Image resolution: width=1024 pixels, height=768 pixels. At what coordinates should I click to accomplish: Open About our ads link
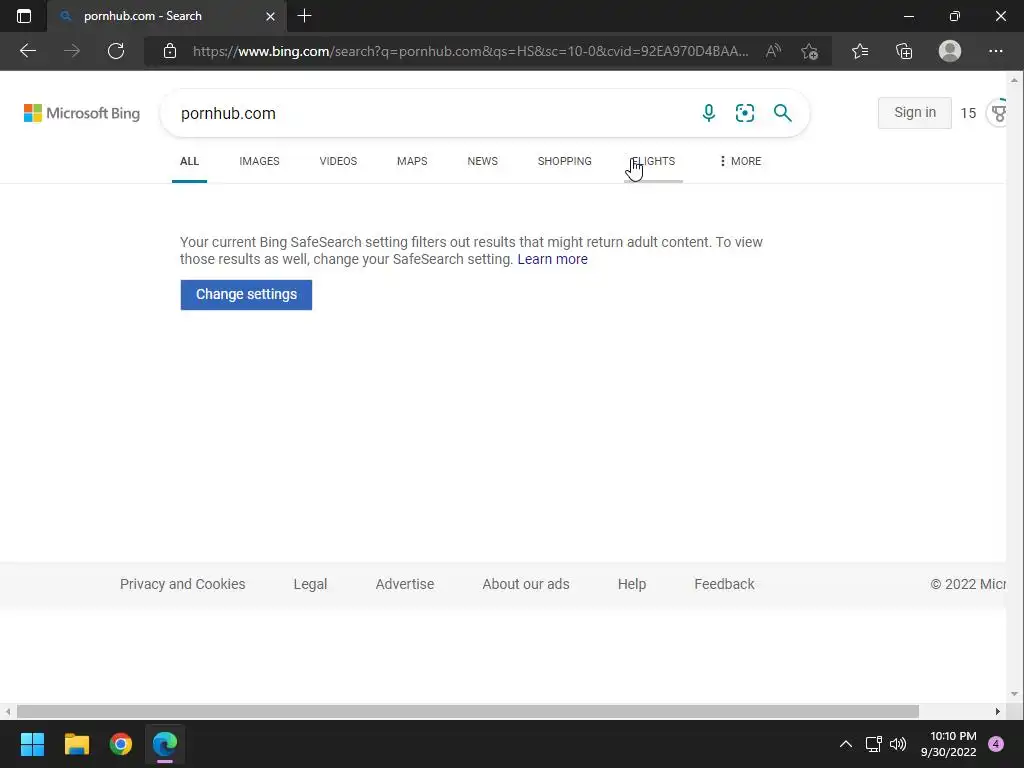tap(526, 584)
